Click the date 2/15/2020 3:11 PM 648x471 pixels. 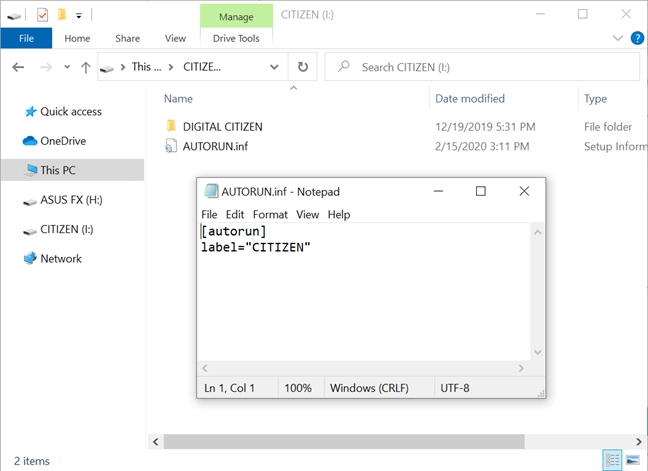pyautogui.click(x=482, y=146)
